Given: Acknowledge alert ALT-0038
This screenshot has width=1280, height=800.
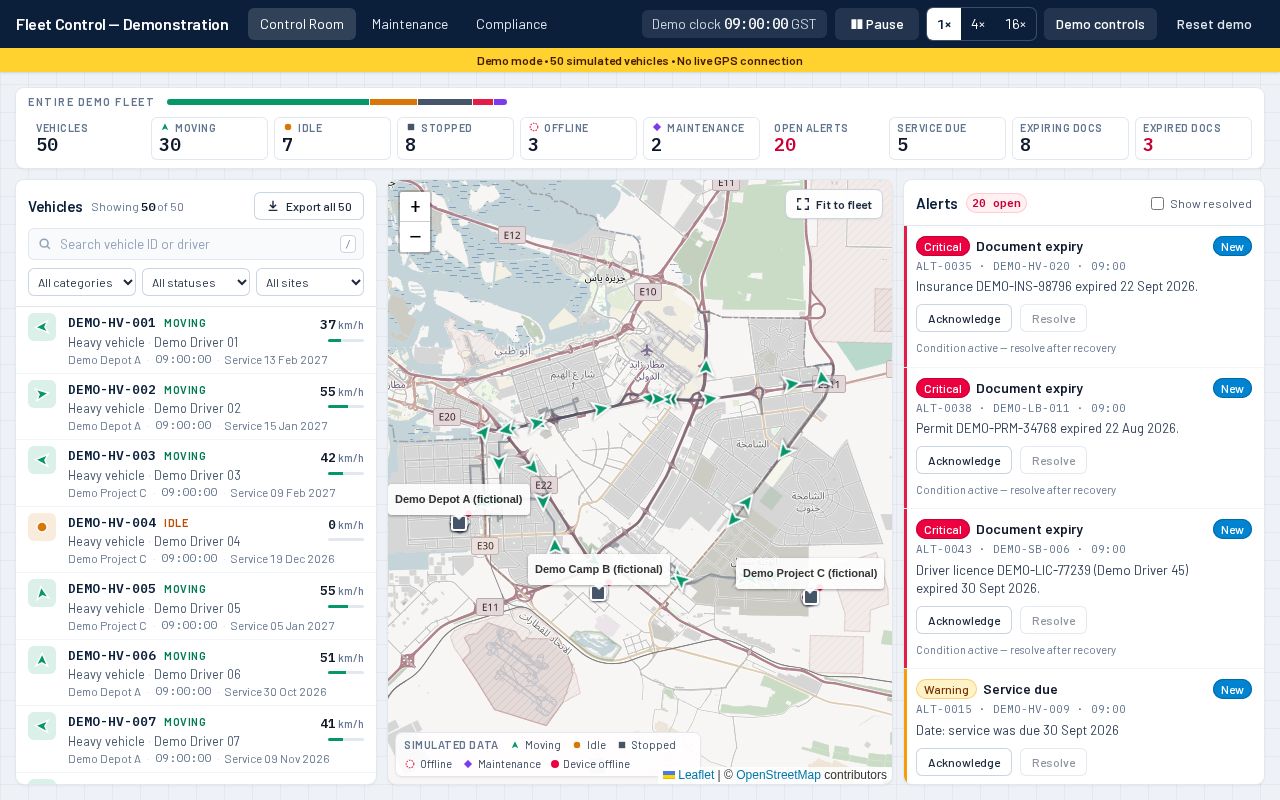Looking at the screenshot, I should point(964,461).
